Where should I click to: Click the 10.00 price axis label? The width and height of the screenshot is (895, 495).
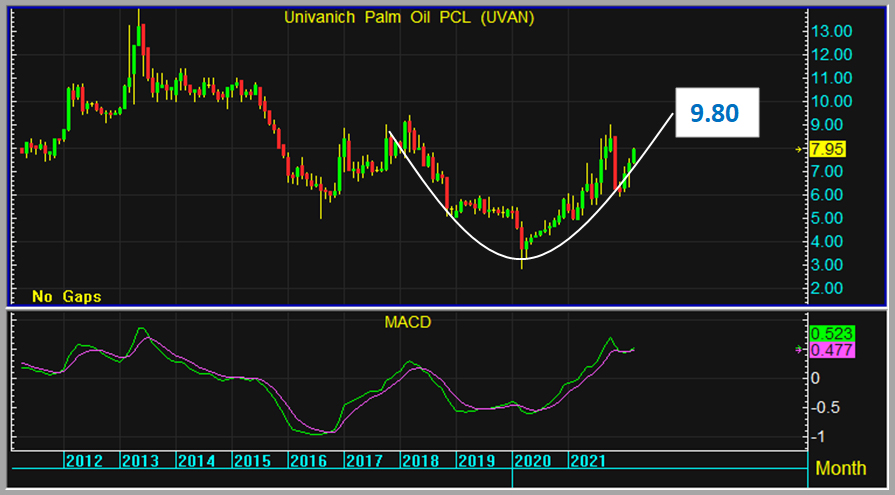(x=832, y=102)
